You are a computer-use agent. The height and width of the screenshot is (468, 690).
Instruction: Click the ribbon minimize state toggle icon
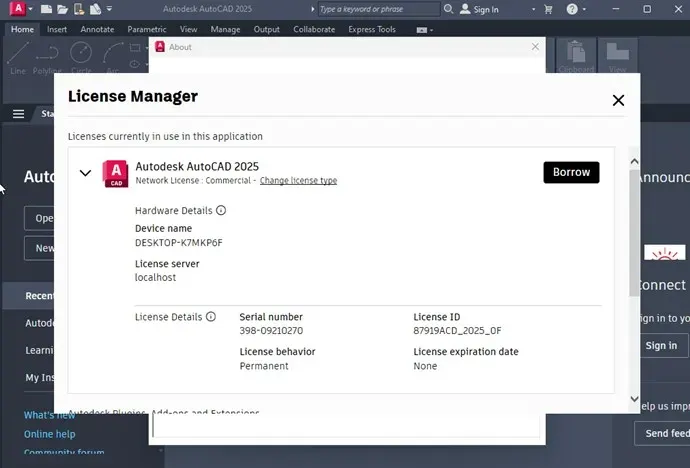(422, 30)
